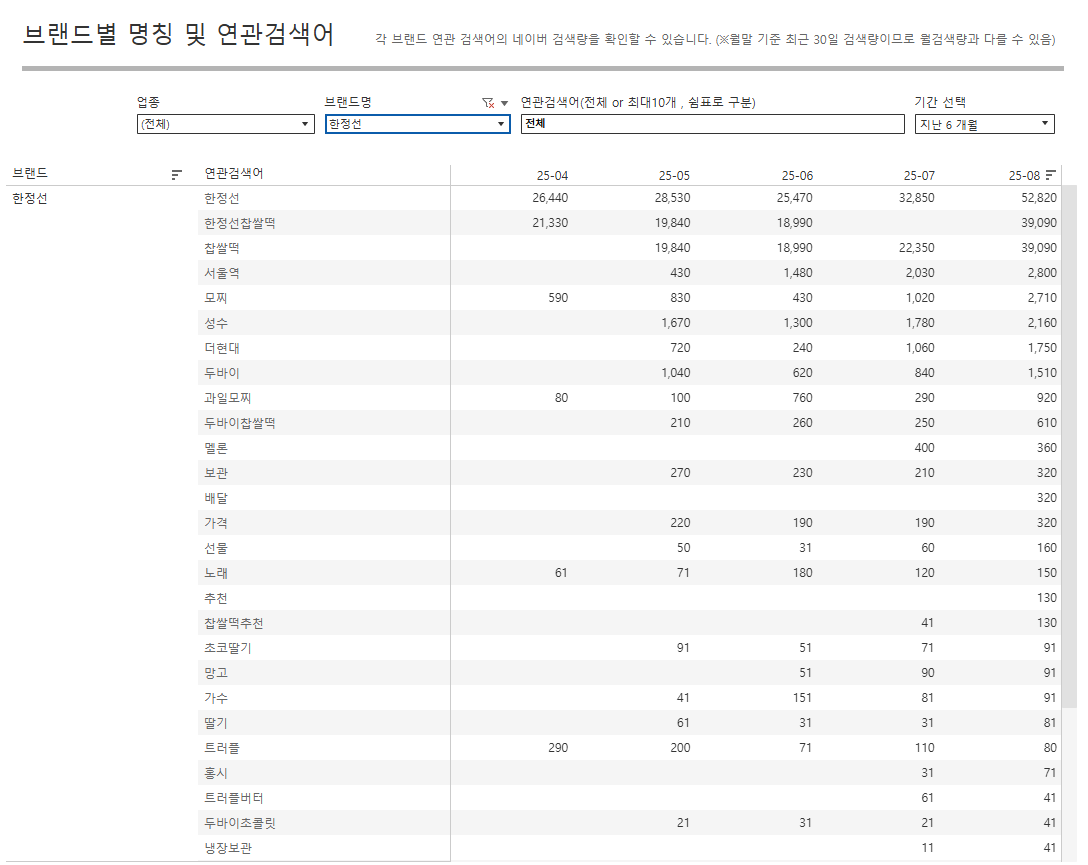
Task: Click the 25-05 column header
Action: tap(674, 175)
